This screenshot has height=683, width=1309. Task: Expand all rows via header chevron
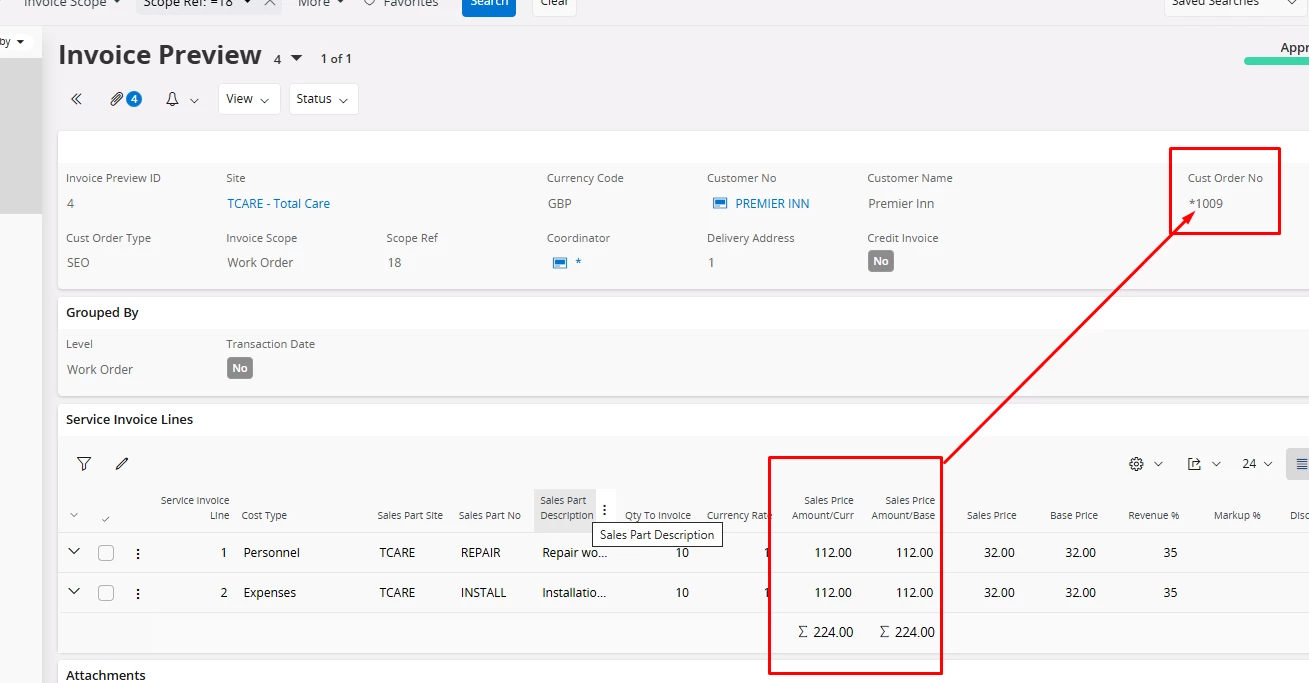pyautogui.click(x=74, y=516)
